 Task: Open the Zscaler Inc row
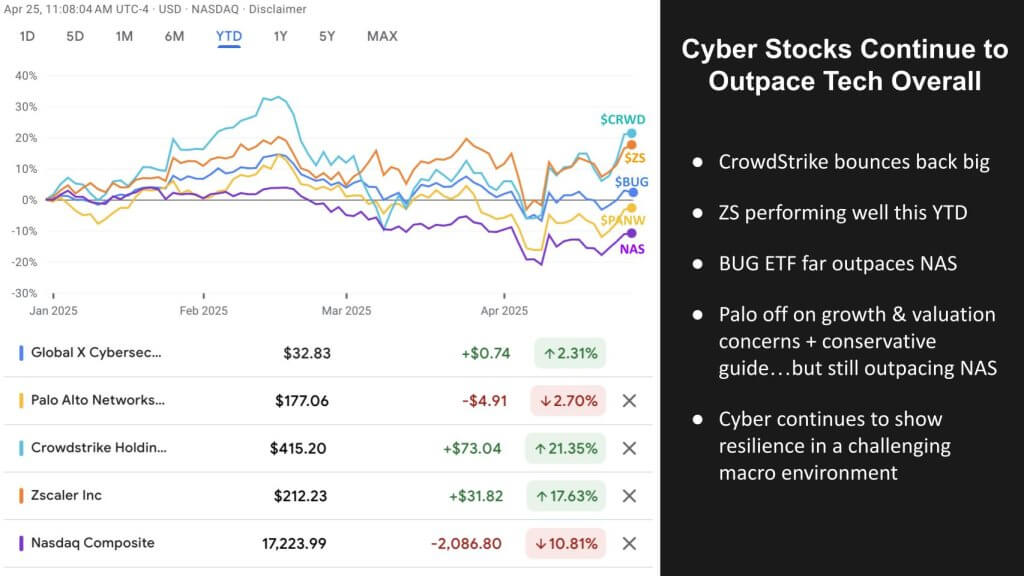click(66, 496)
